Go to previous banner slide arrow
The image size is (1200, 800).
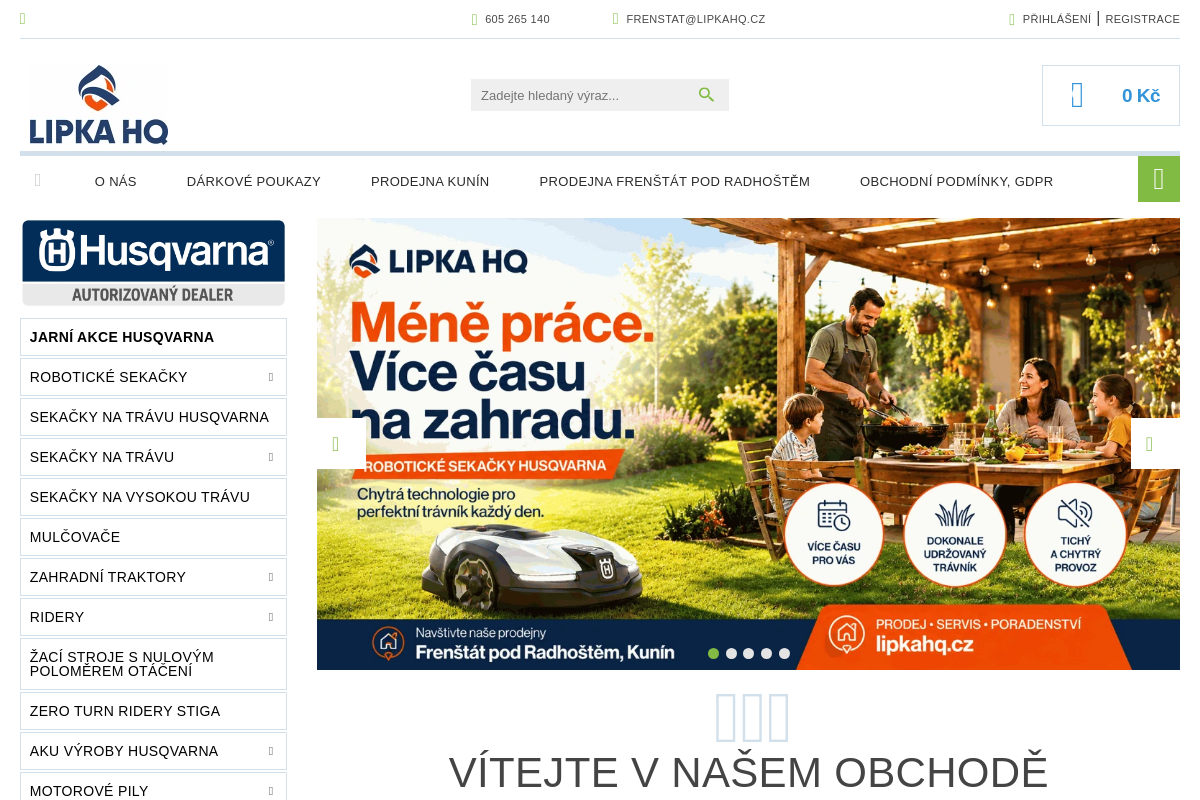pos(341,444)
